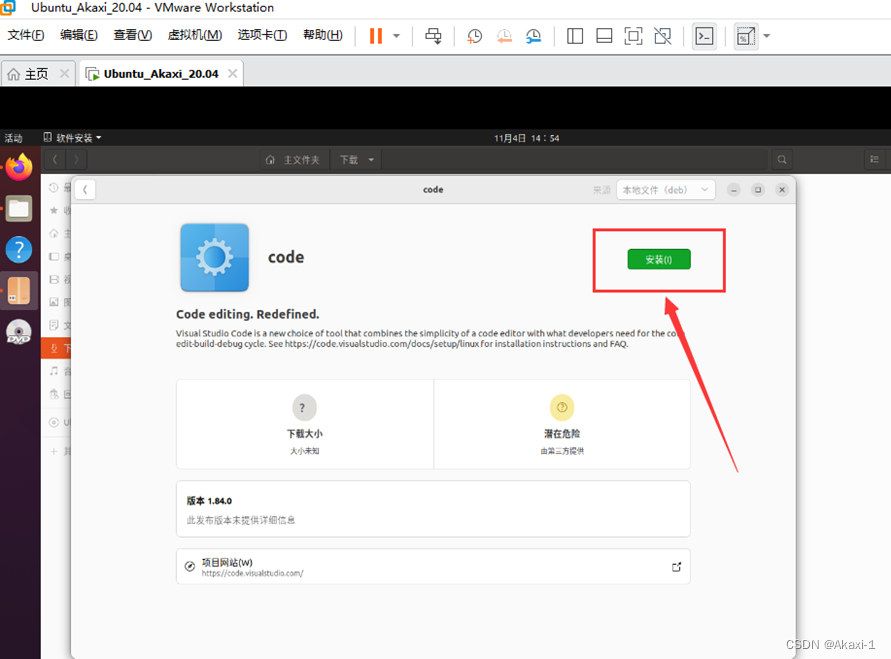This screenshot has width=891, height=659.
Task: Open Help from the Ubuntu dock
Action: [19, 249]
